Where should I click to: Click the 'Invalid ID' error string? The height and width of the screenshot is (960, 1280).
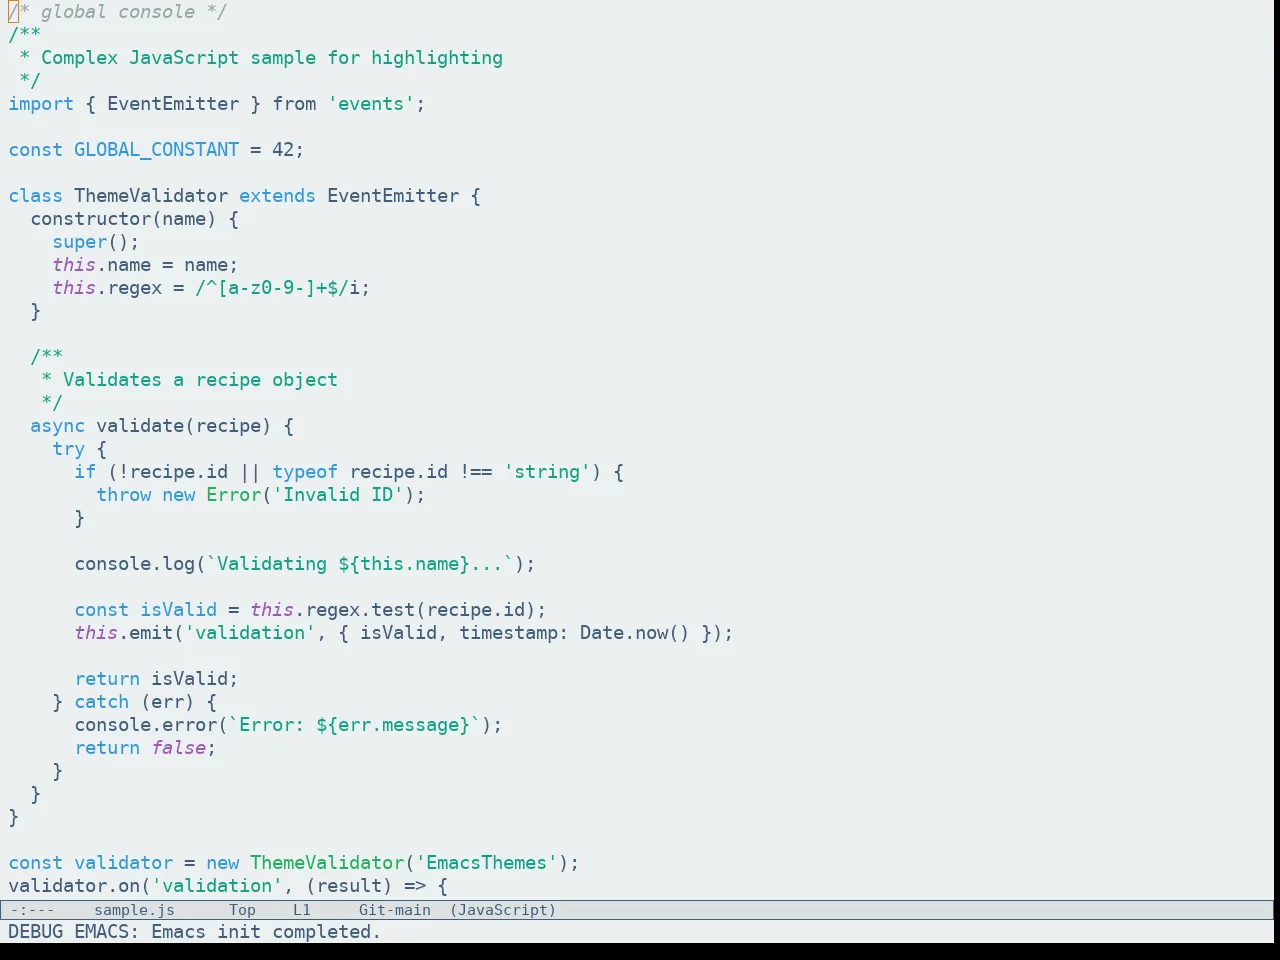tap(338, 495)
